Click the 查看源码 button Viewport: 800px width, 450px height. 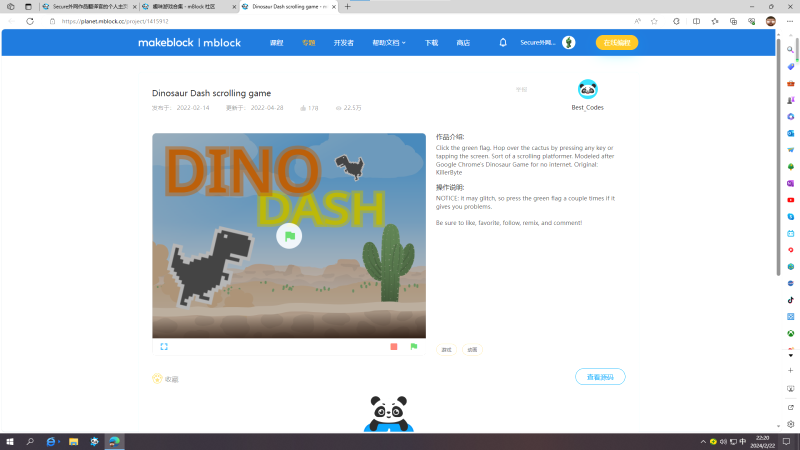(x=600, y=377)
